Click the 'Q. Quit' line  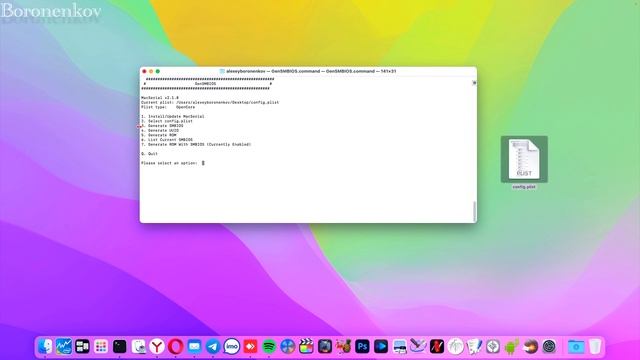coord(149,154)
